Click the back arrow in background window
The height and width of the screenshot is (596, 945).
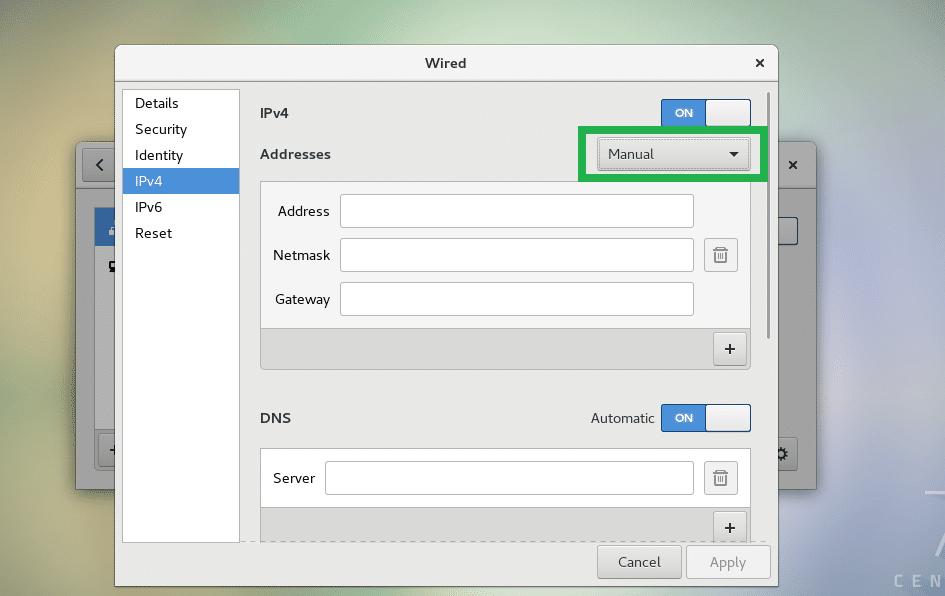tap(99, 164)
